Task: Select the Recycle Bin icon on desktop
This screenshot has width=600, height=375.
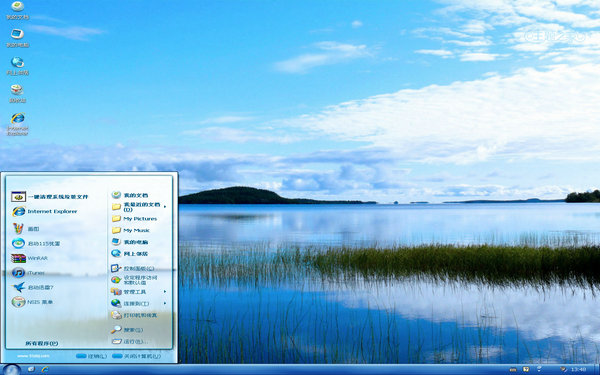Action: click(x=18, y=94)
